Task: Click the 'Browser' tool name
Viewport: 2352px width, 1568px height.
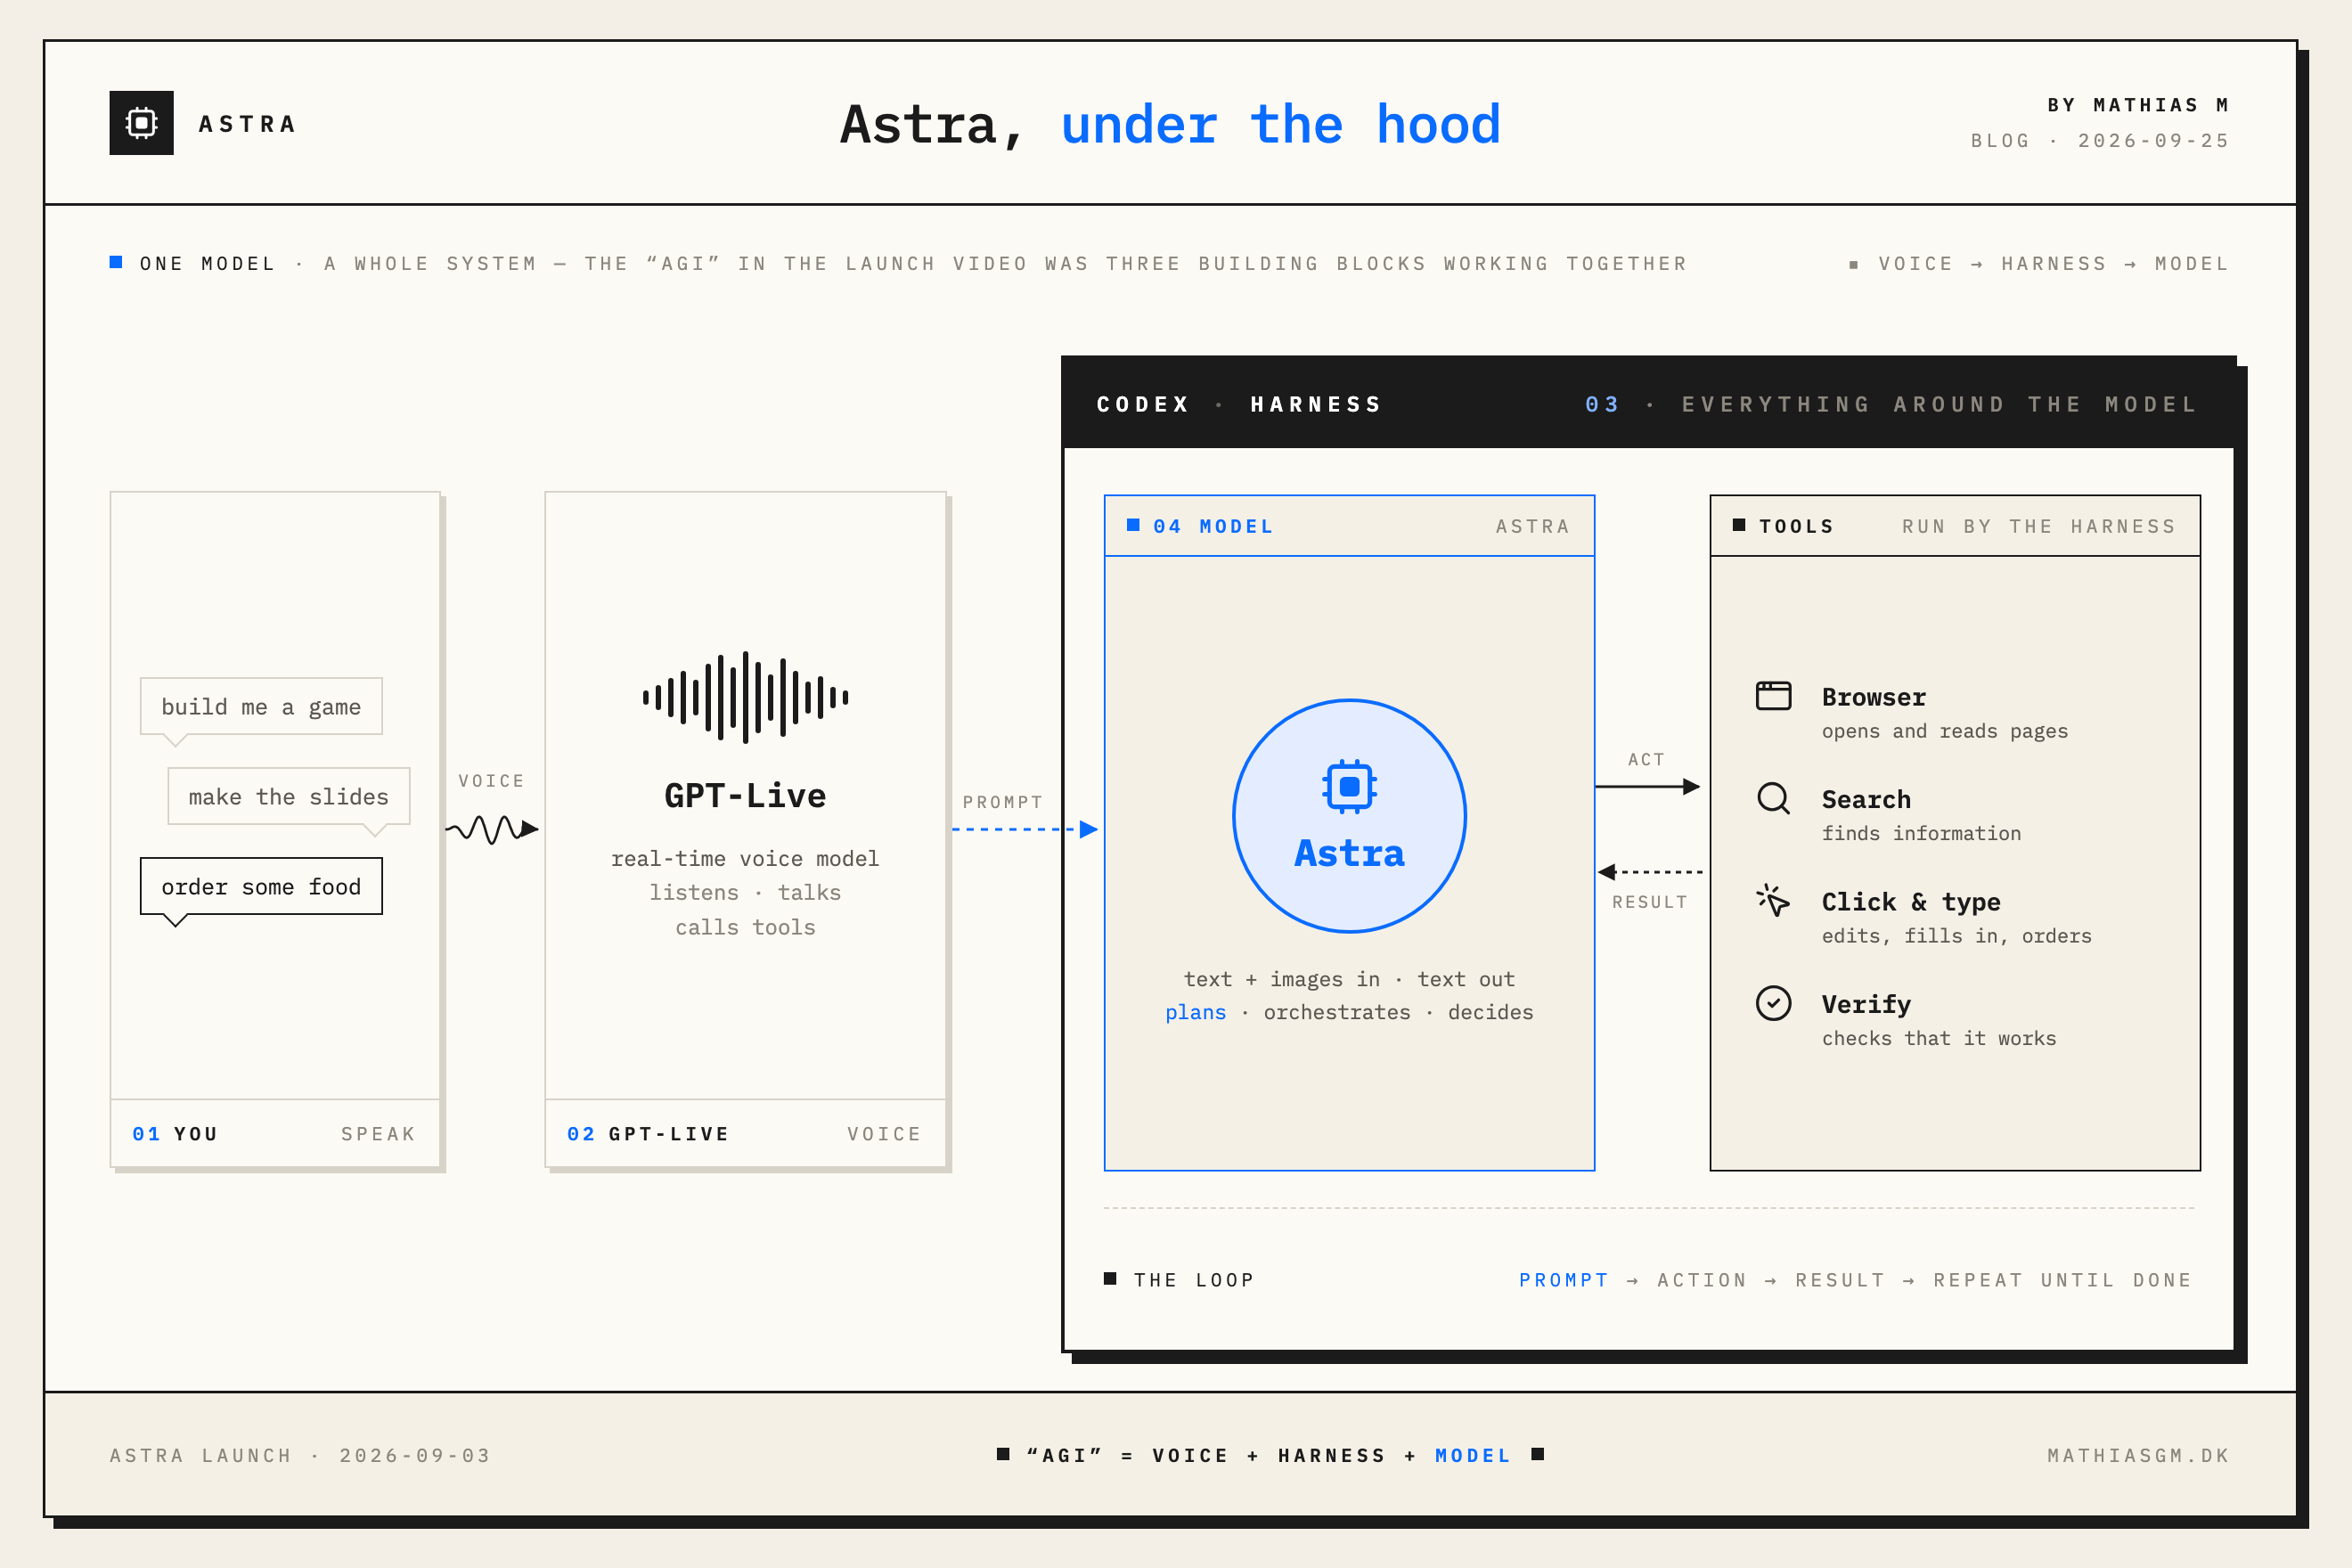Action: pos(1873,697)
